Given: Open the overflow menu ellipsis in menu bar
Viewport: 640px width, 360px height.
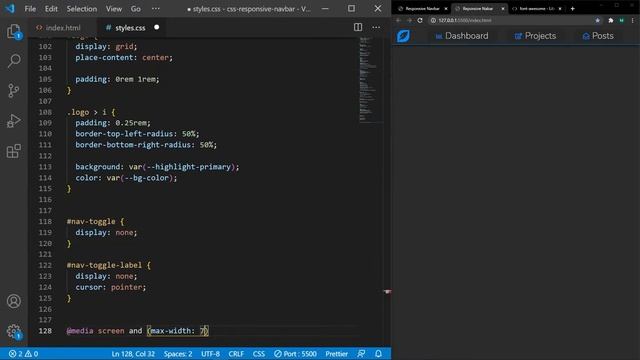Looking at the screenshot, I should 156,9.
